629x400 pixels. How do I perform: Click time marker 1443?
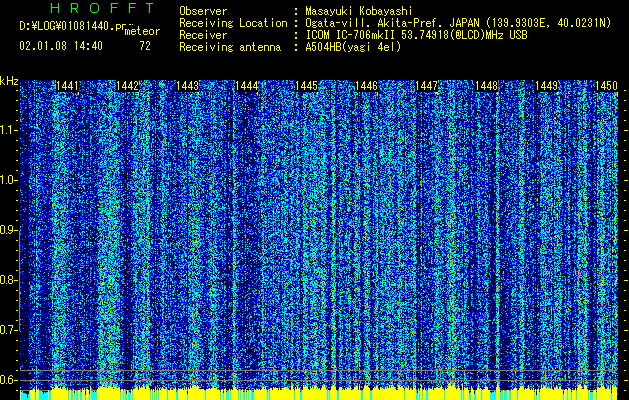[x=187, y=86]
